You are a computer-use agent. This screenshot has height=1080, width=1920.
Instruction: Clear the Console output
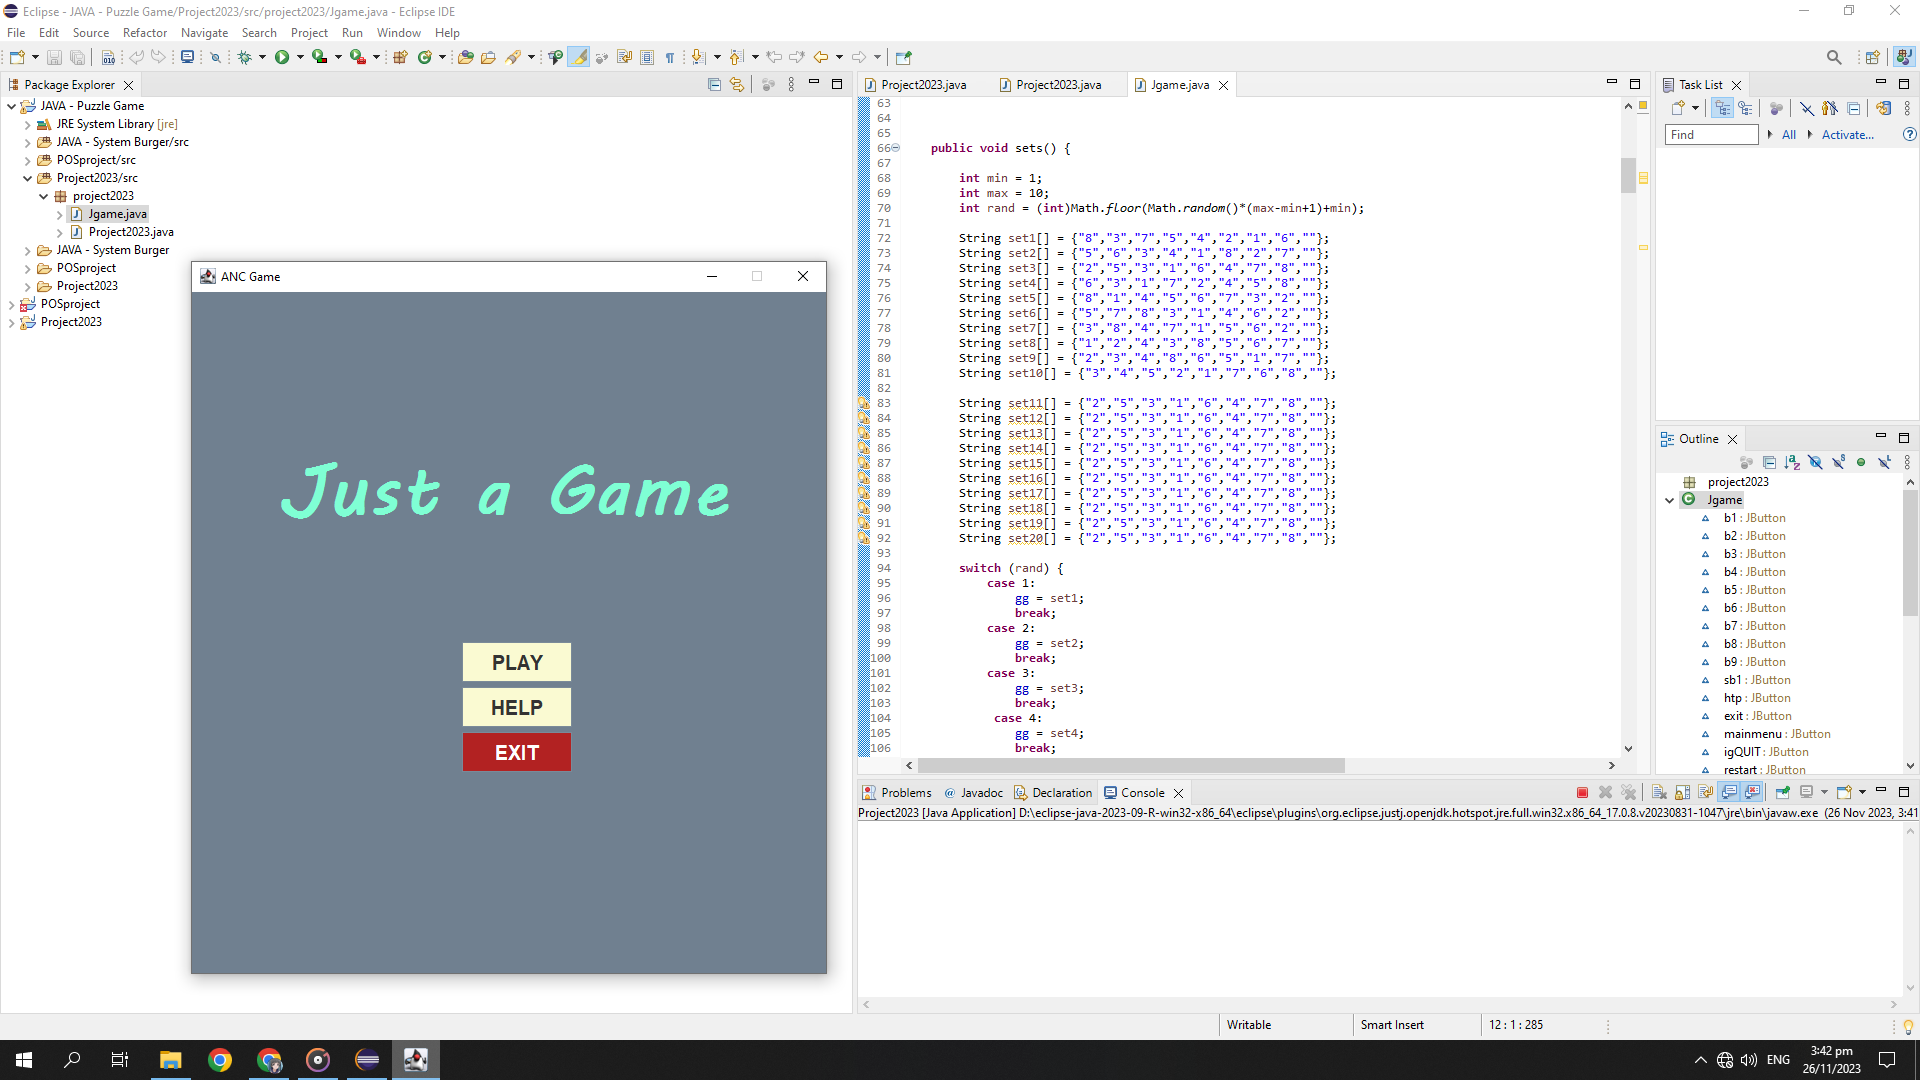pyautogui.click(x=1659, y=792)
